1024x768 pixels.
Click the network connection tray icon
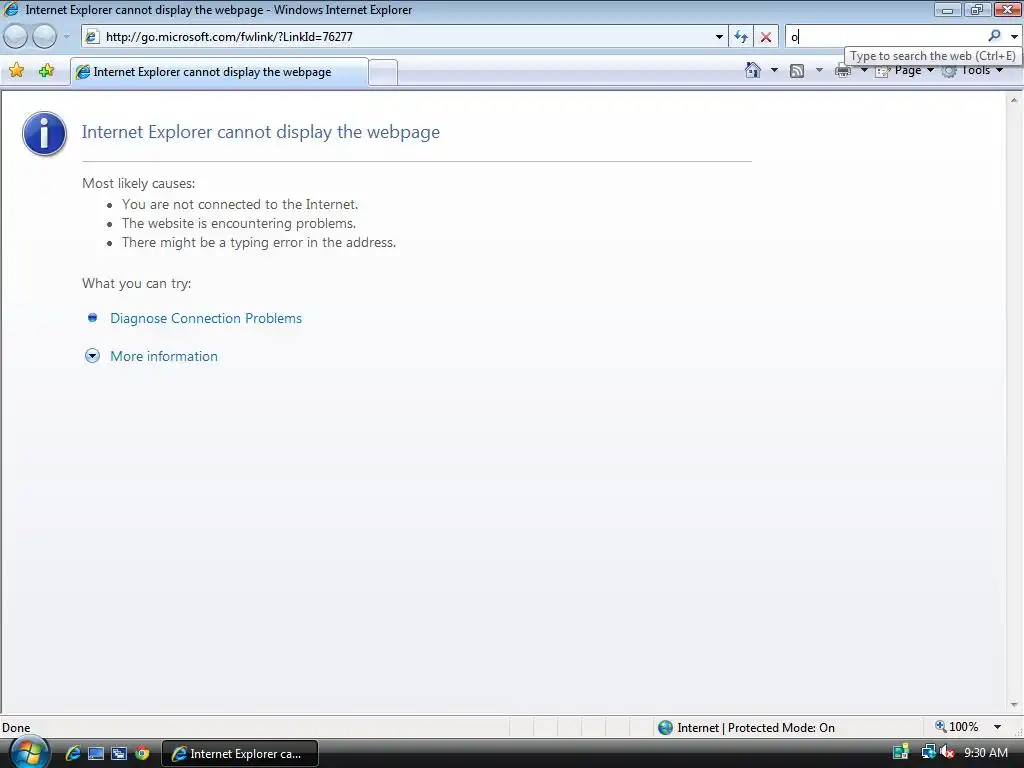(928, 752)
